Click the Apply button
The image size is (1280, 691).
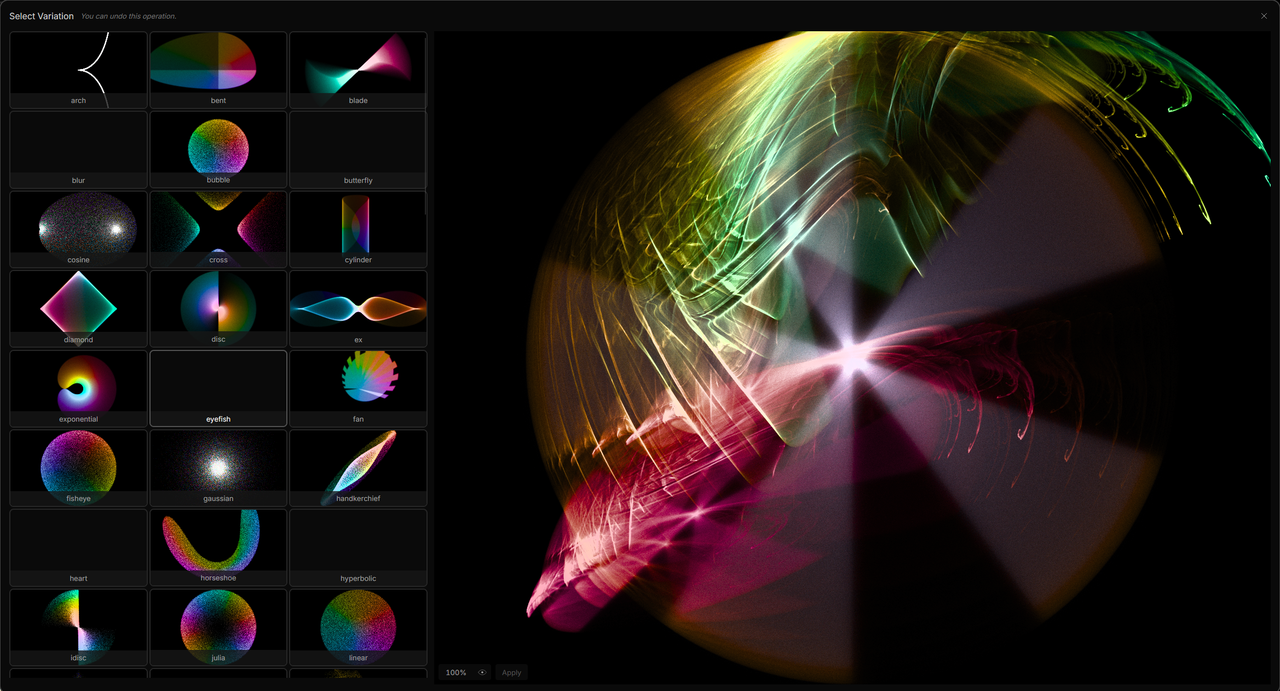point(511,673)
